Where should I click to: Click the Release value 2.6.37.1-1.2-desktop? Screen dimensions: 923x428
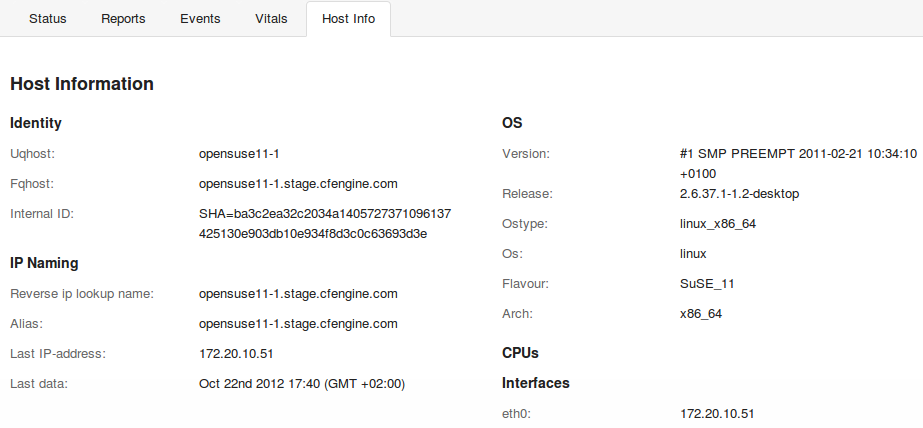coord(739,194)
